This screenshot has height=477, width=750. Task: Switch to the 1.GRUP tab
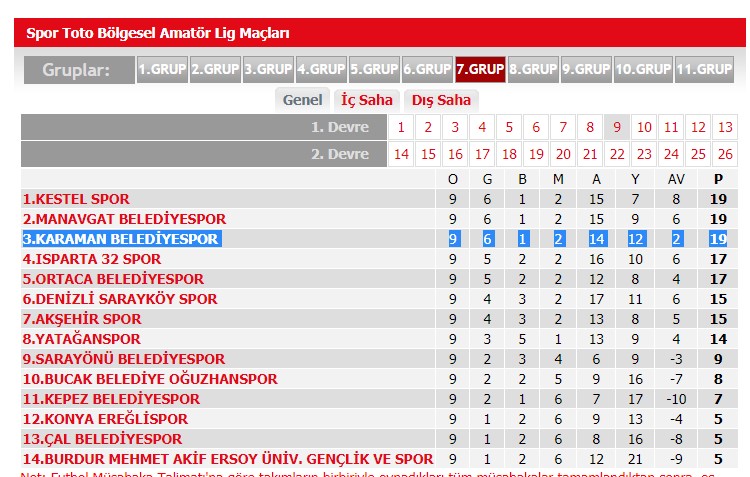[162, 69]
